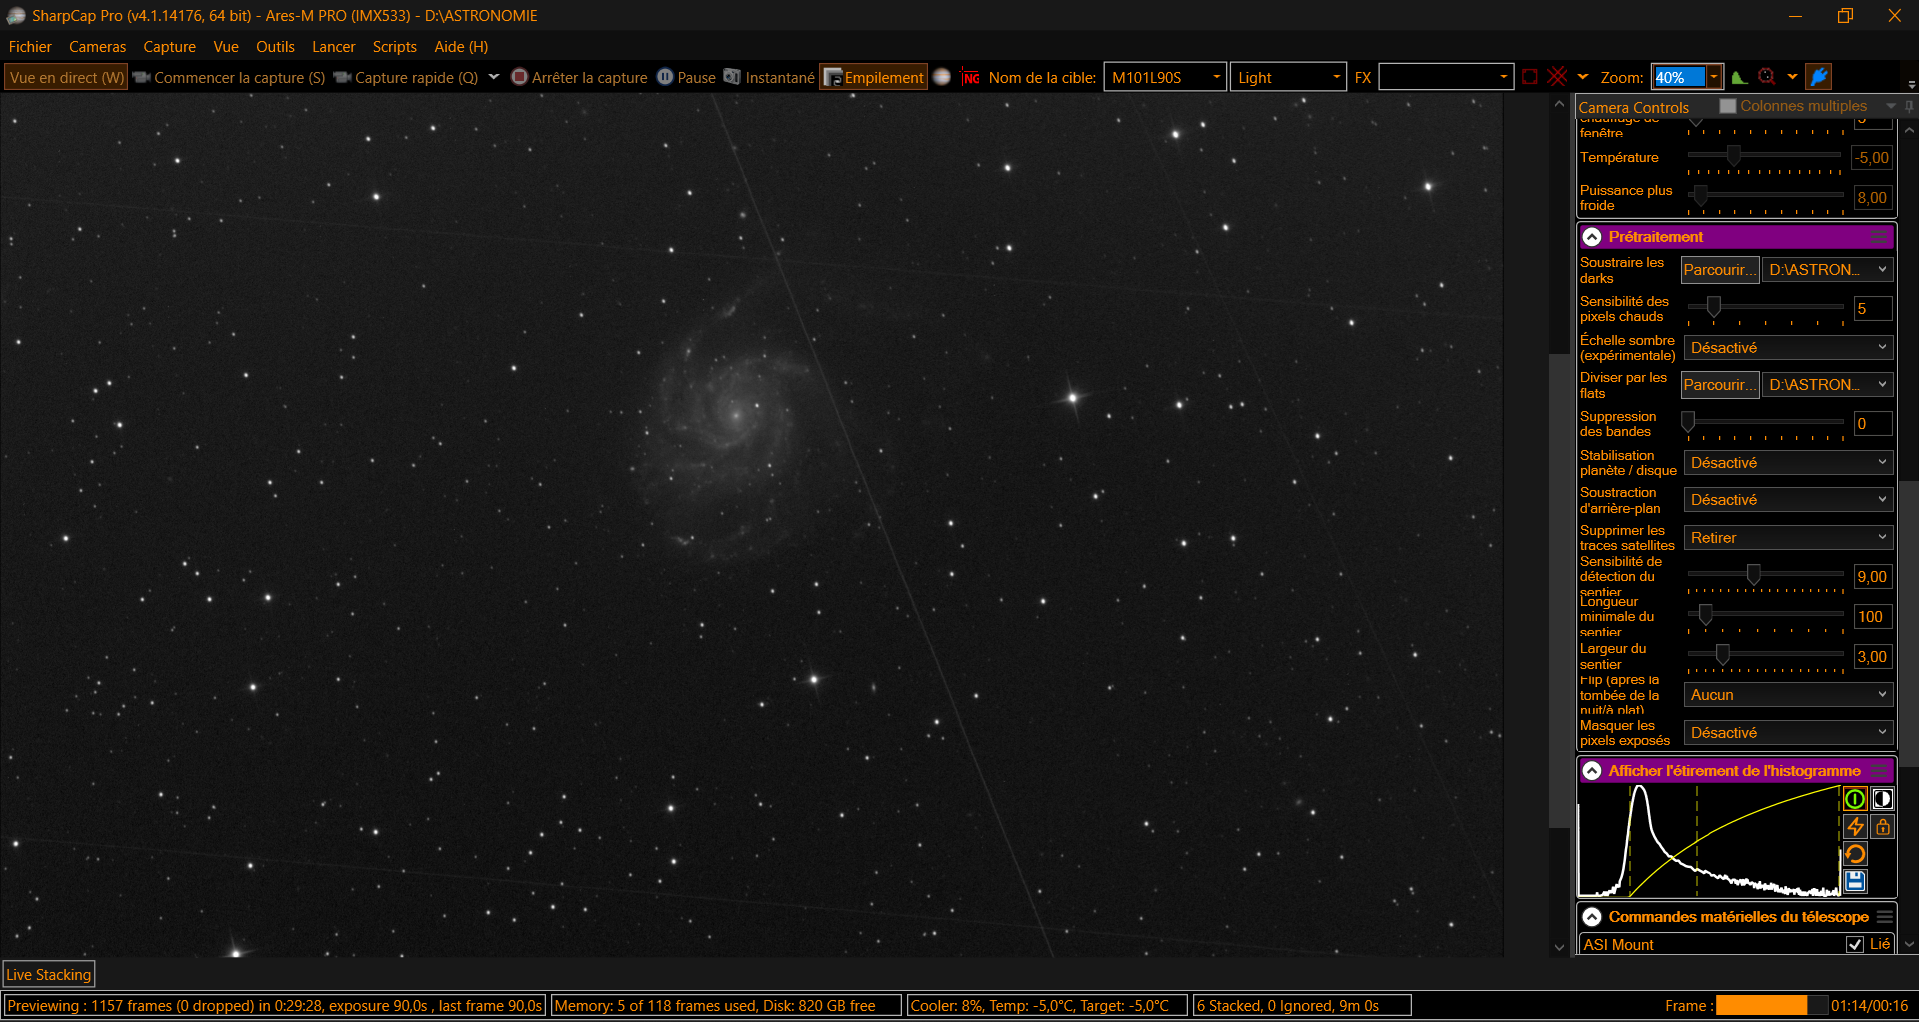The image size is (1919, 1022).
Task: Click the red NG plate-solve icon
Action: 970,77
